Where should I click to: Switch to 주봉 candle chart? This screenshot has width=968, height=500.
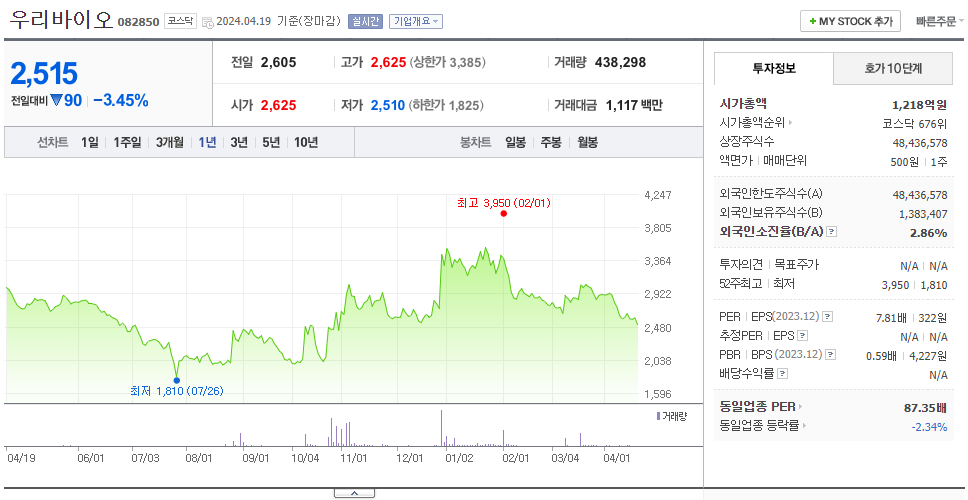click(551, 143)
